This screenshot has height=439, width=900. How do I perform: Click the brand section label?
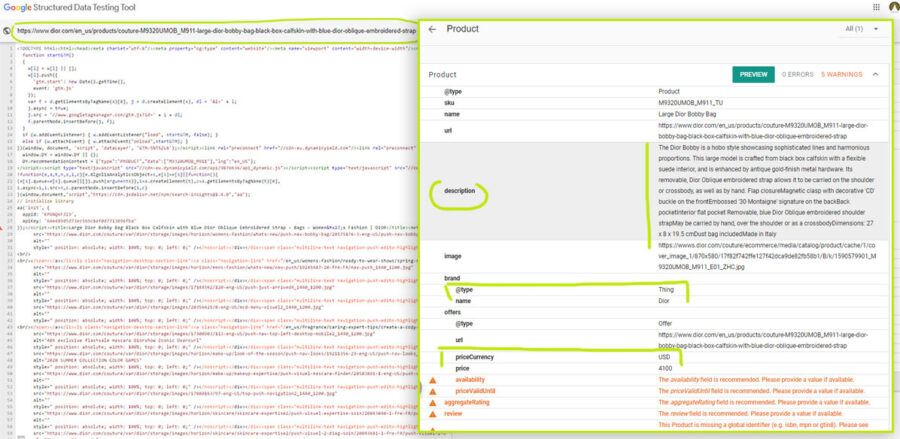click(452, 278)
